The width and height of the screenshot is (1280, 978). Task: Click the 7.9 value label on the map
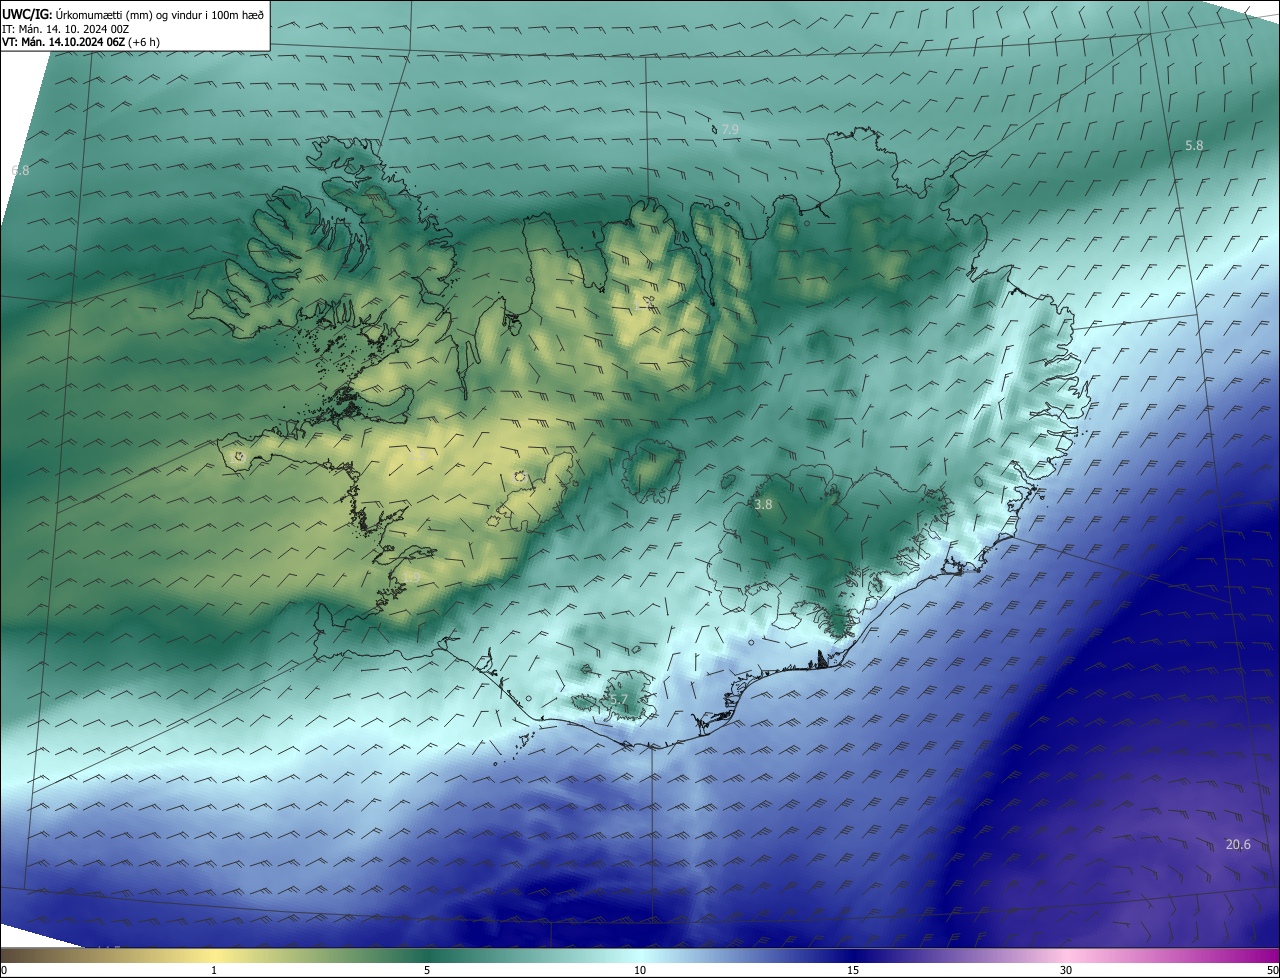[730, 130]
